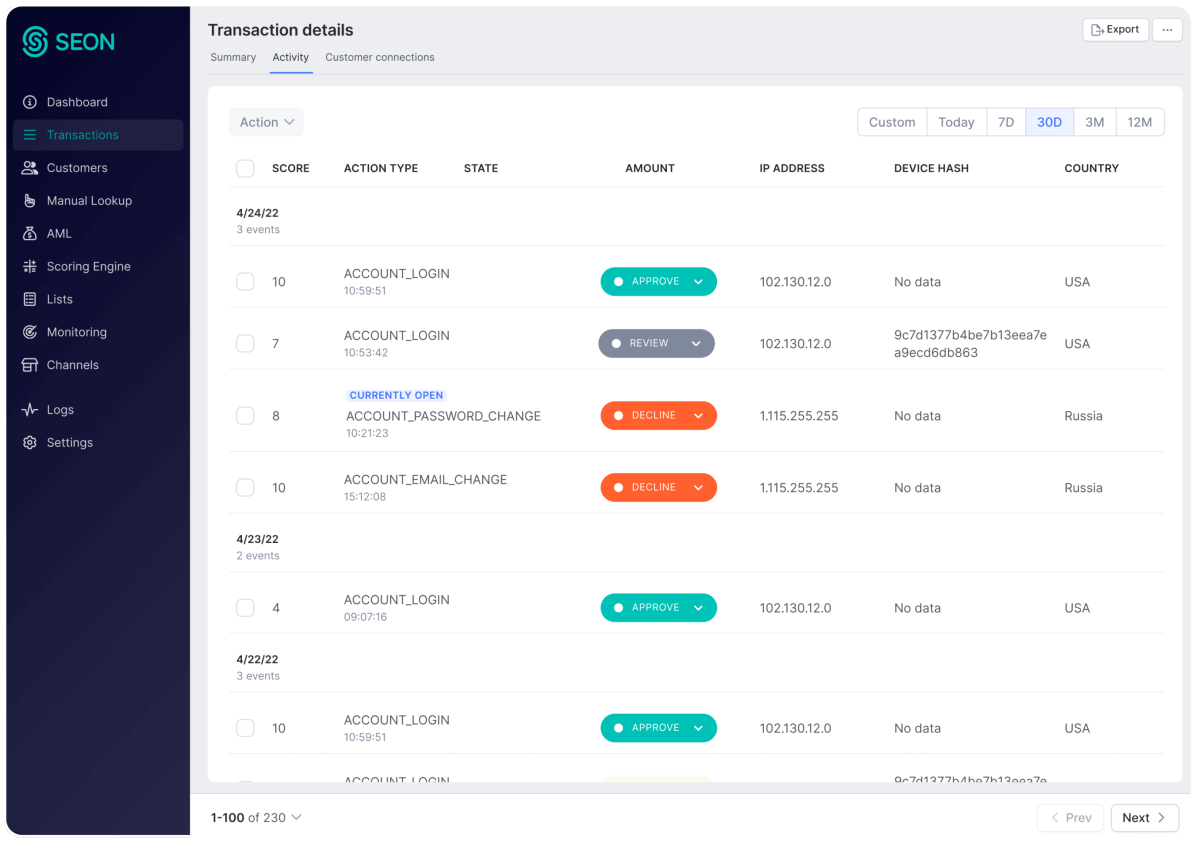Click the Manual Lookup hand icon
Image resolution: width=1200 pixels, height=841 pixels.
point(30,201)
